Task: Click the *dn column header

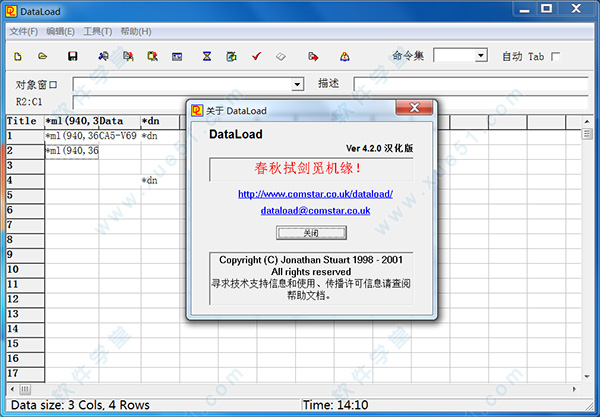Action: (x=160, y=122)
